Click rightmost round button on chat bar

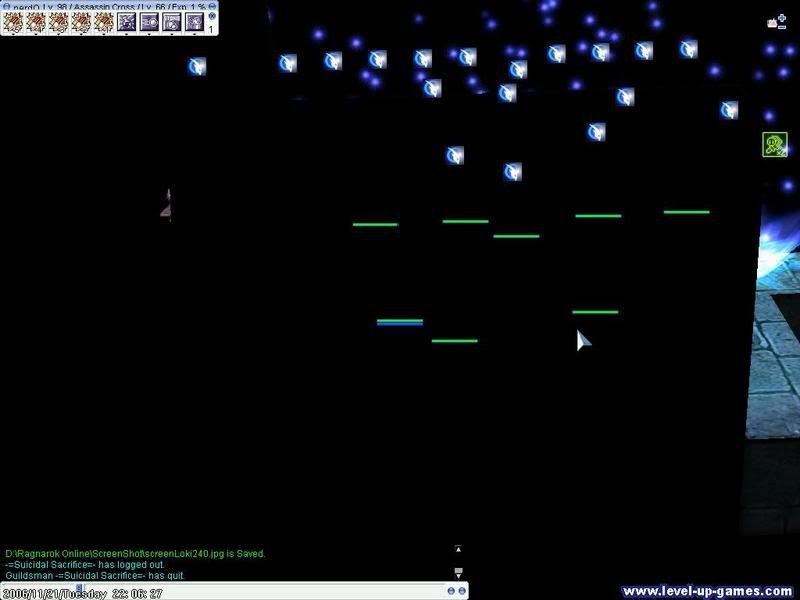(x=462, y=591)
